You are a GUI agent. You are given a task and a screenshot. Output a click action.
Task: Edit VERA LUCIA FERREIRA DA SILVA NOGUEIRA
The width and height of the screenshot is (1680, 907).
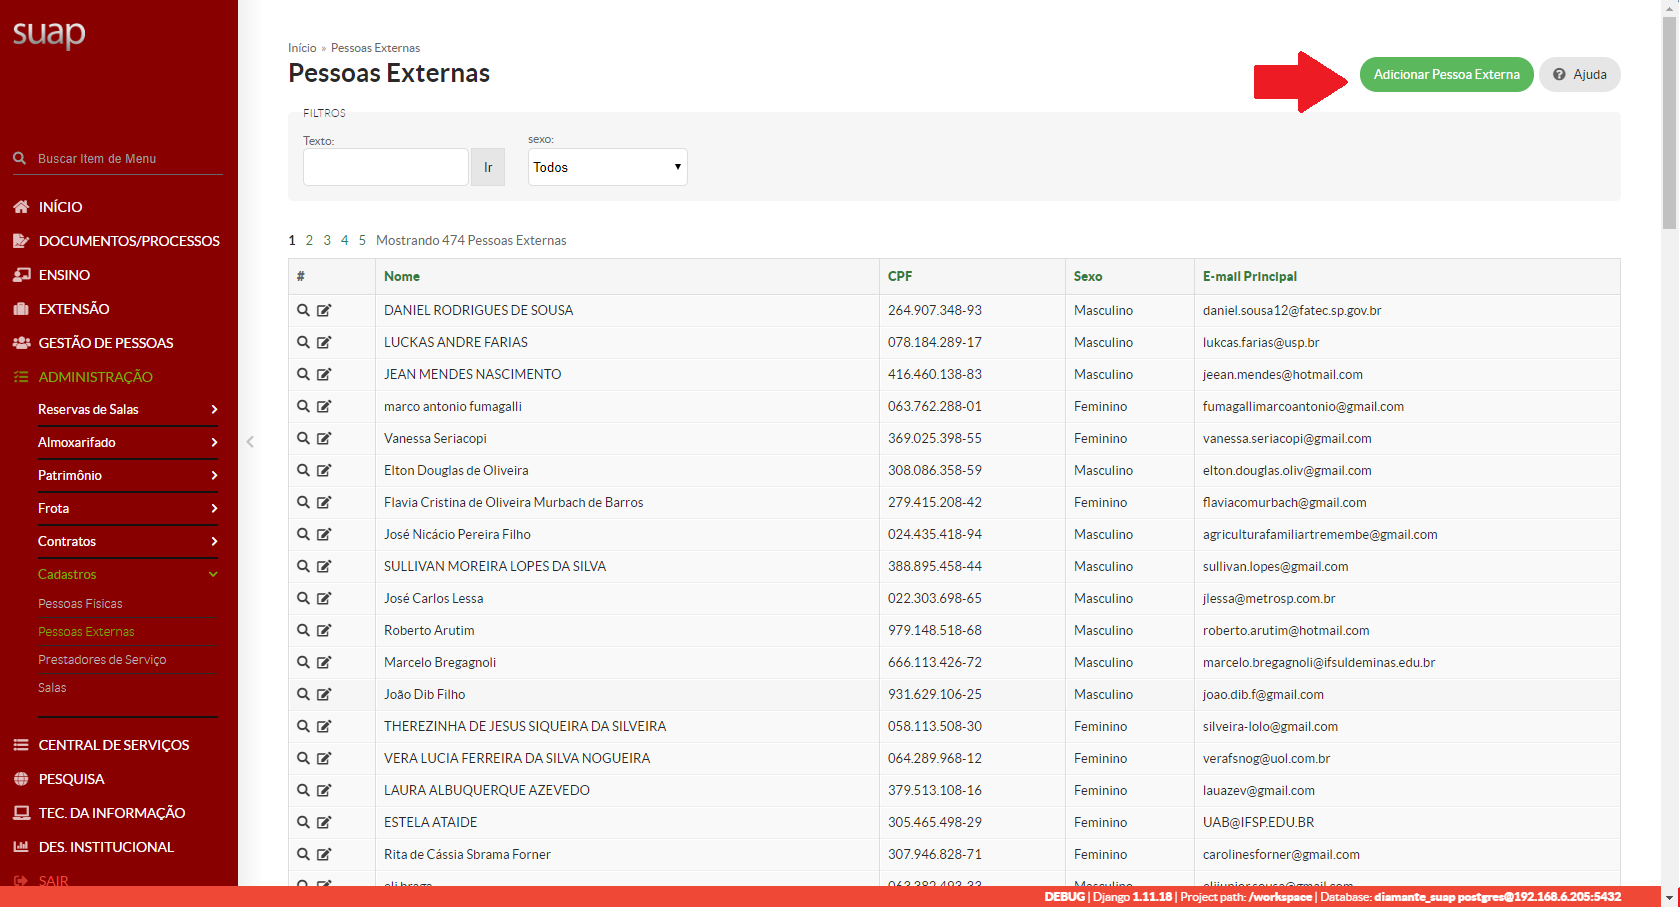324,758
